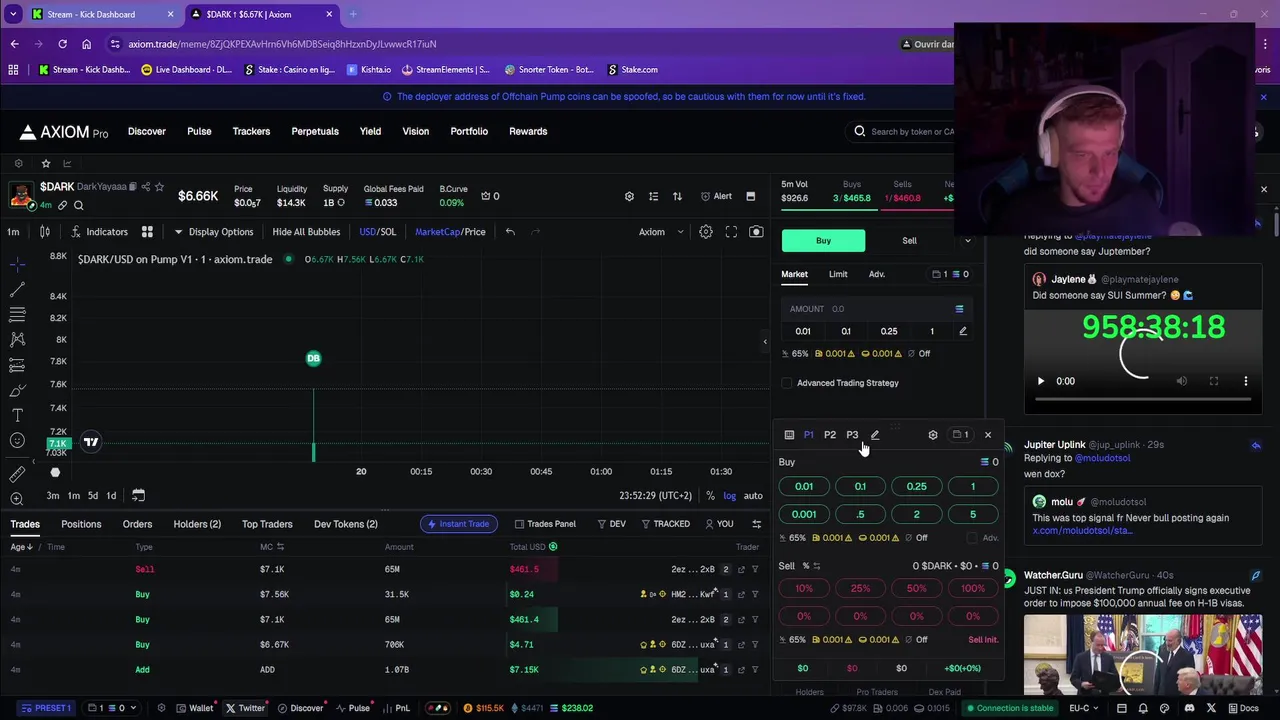Toggle MarketCap/Price chart display
1280x720 pixels.
[x=450, y=232]
